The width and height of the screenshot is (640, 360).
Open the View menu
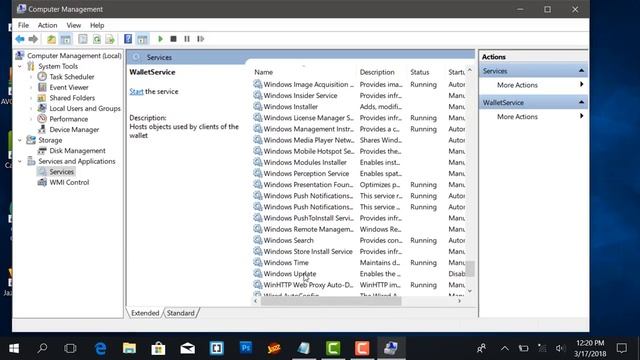tap(73, 25)
